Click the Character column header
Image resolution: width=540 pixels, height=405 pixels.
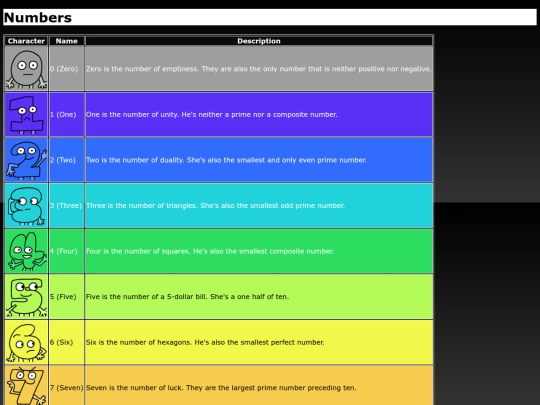(26, 41)
